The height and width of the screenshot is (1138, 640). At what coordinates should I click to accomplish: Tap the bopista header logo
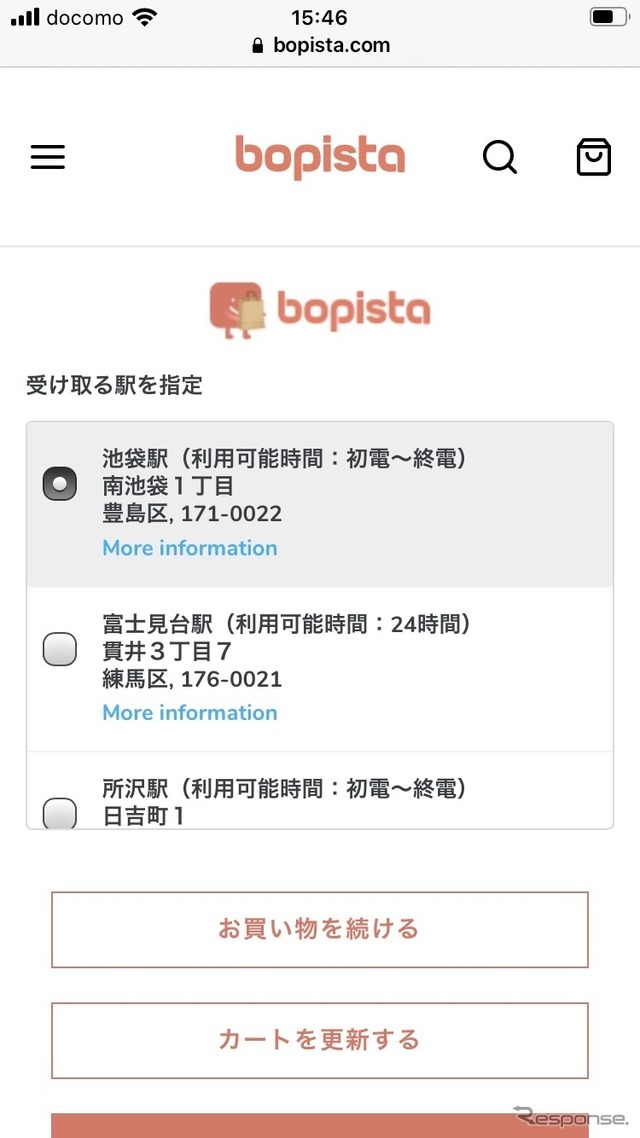tap(320, 157)
